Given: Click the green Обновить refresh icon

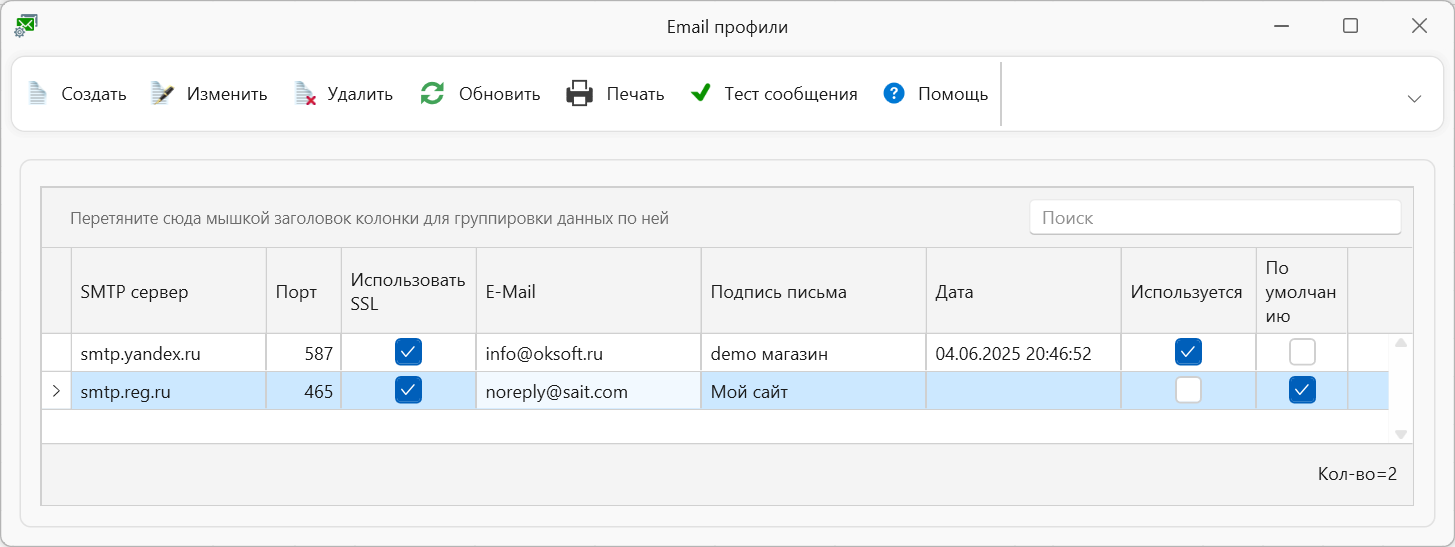Looking at the screenshot, I should (x=432, y=94).
